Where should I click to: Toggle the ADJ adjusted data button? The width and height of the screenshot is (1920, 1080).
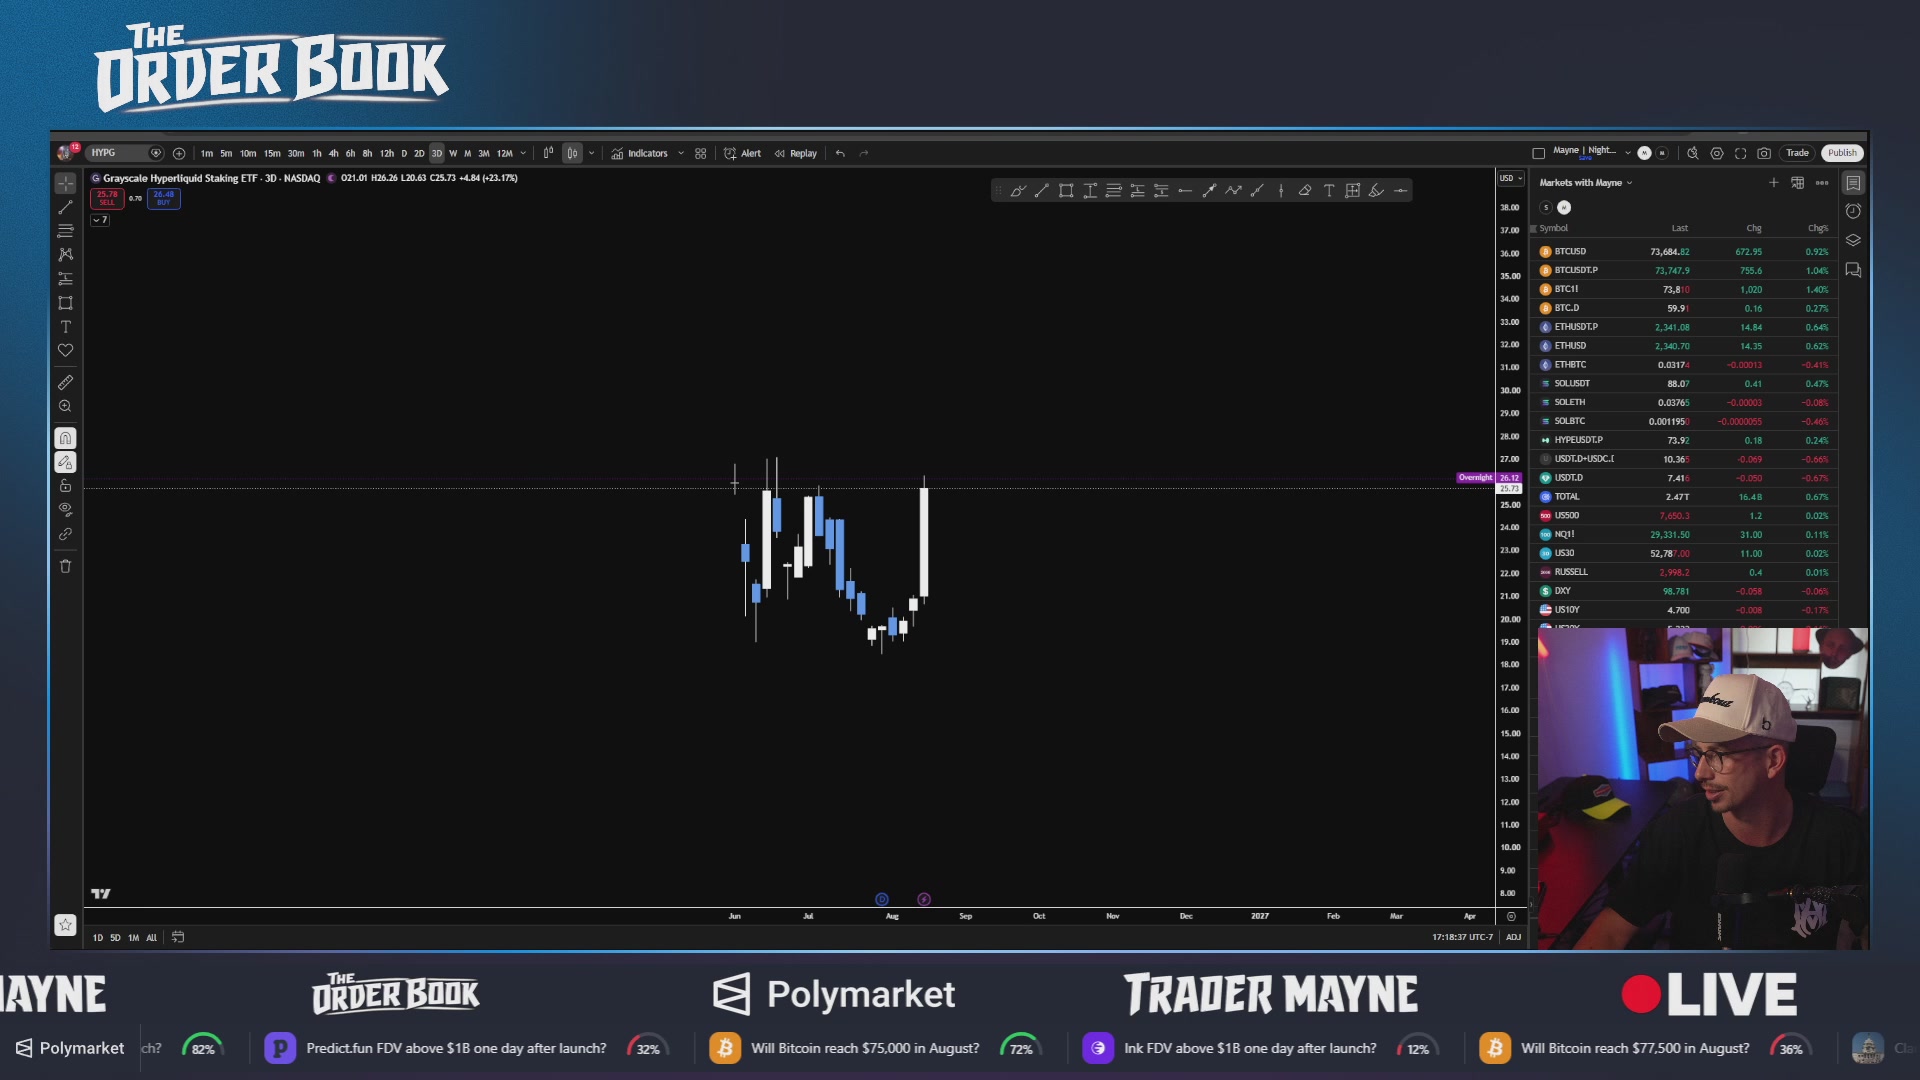pyautogui.click(x=1513, y=937)
